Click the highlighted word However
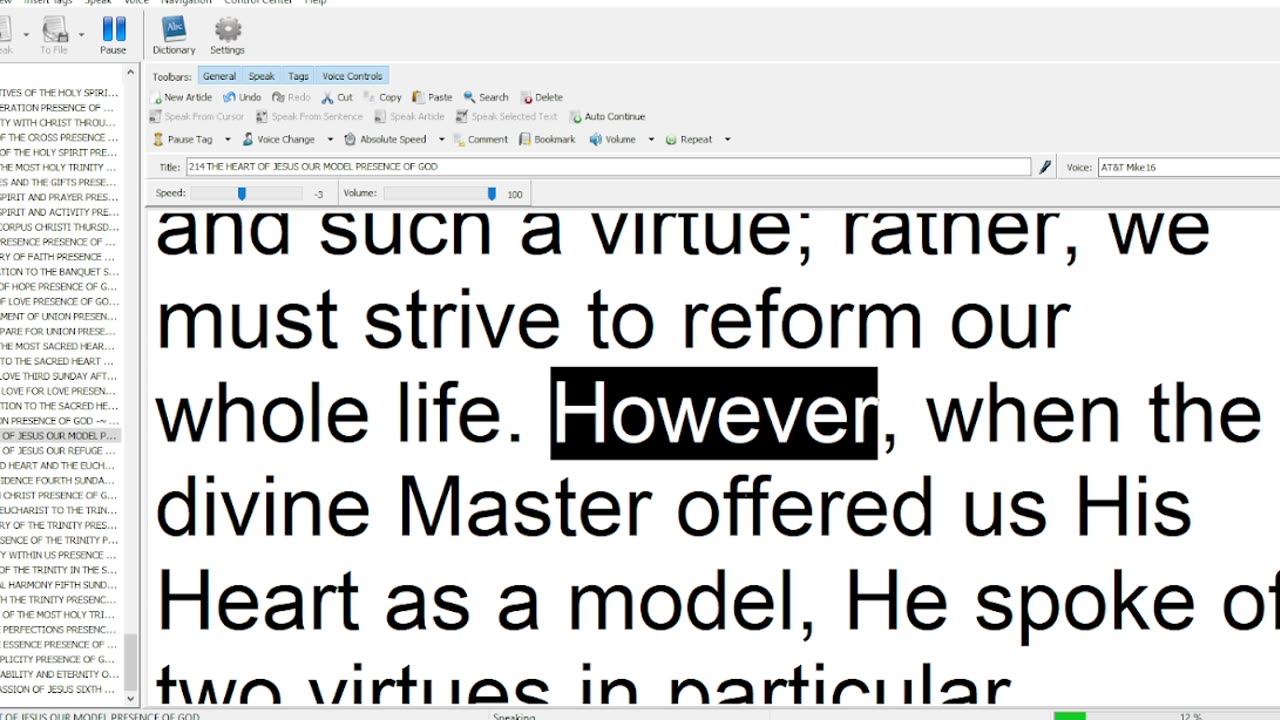This screenshot has width=1280, height=720. pos(714,413)
